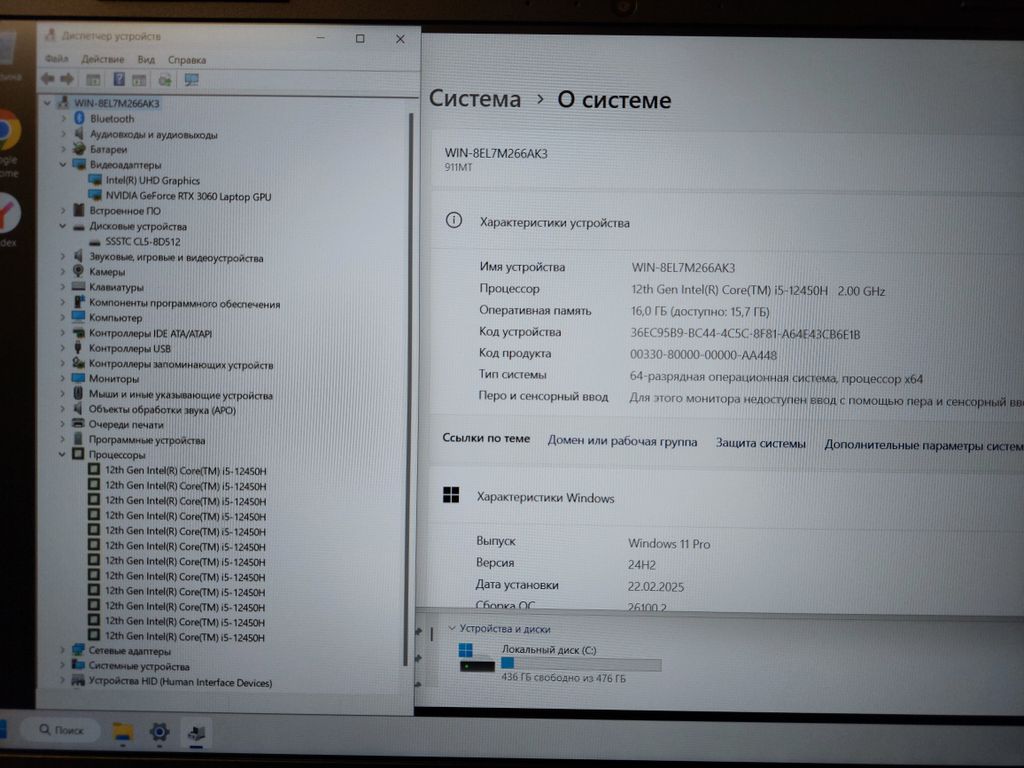Open File Explorer from the taskbar
This screenshot has width=1024, height=768.
(123, 732)
